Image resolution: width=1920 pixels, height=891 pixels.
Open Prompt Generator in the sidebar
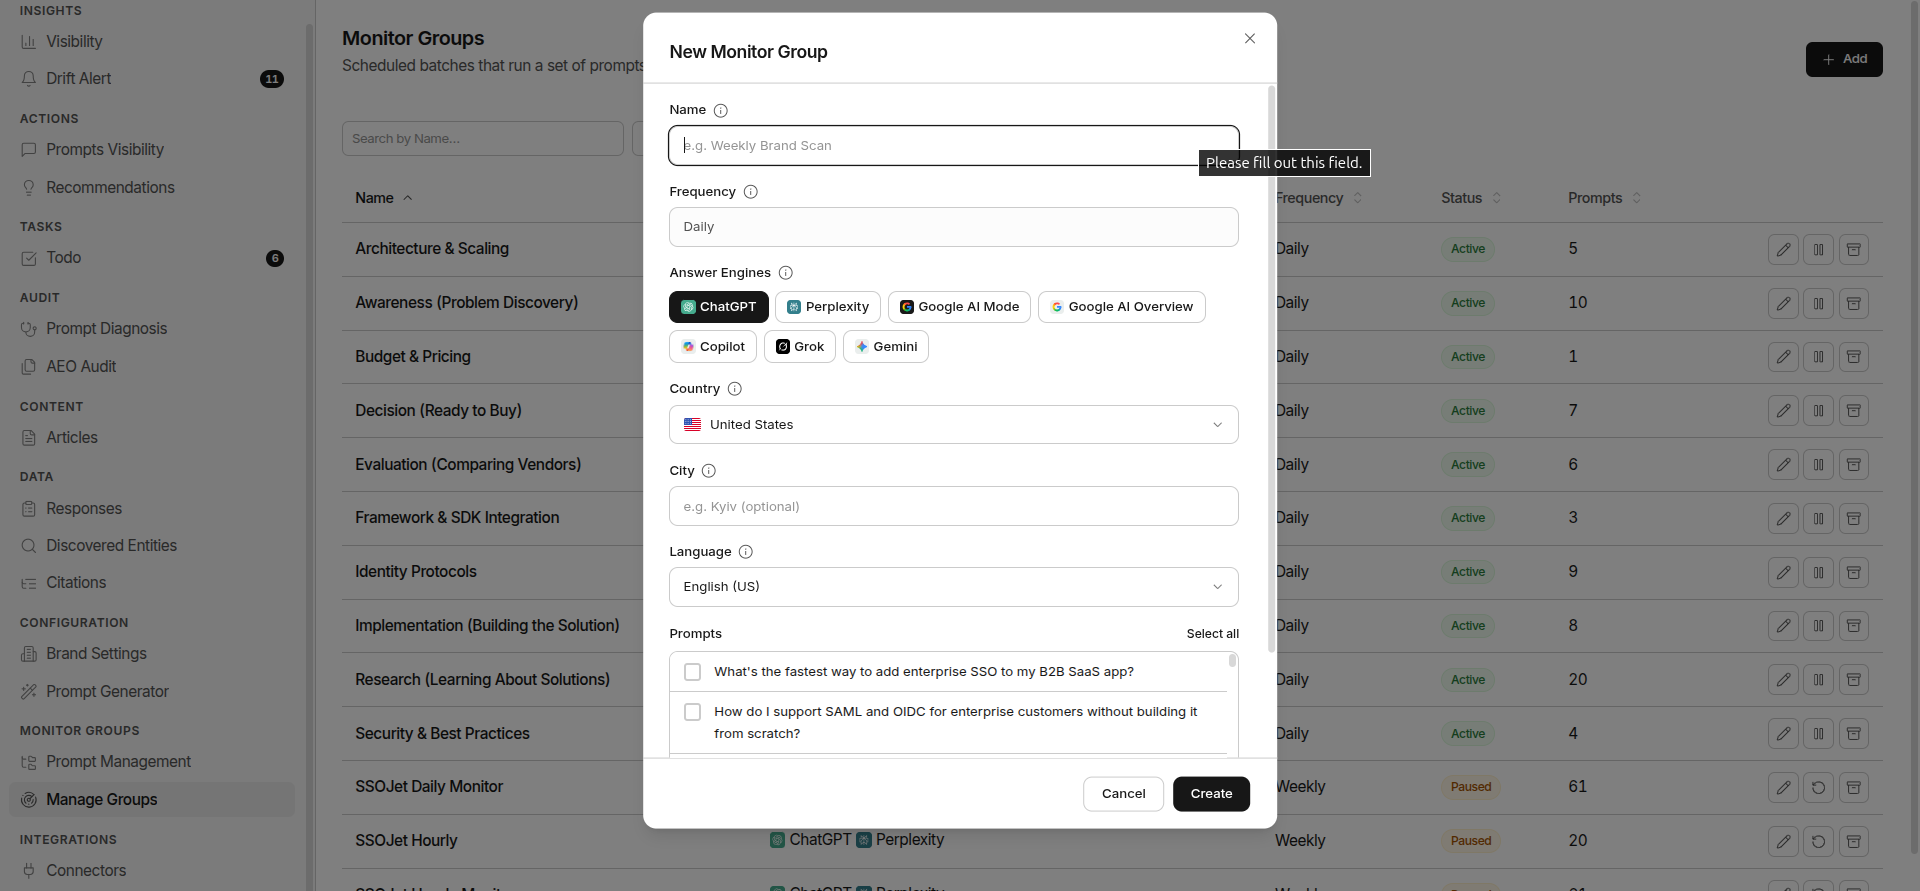pos(107,692)
